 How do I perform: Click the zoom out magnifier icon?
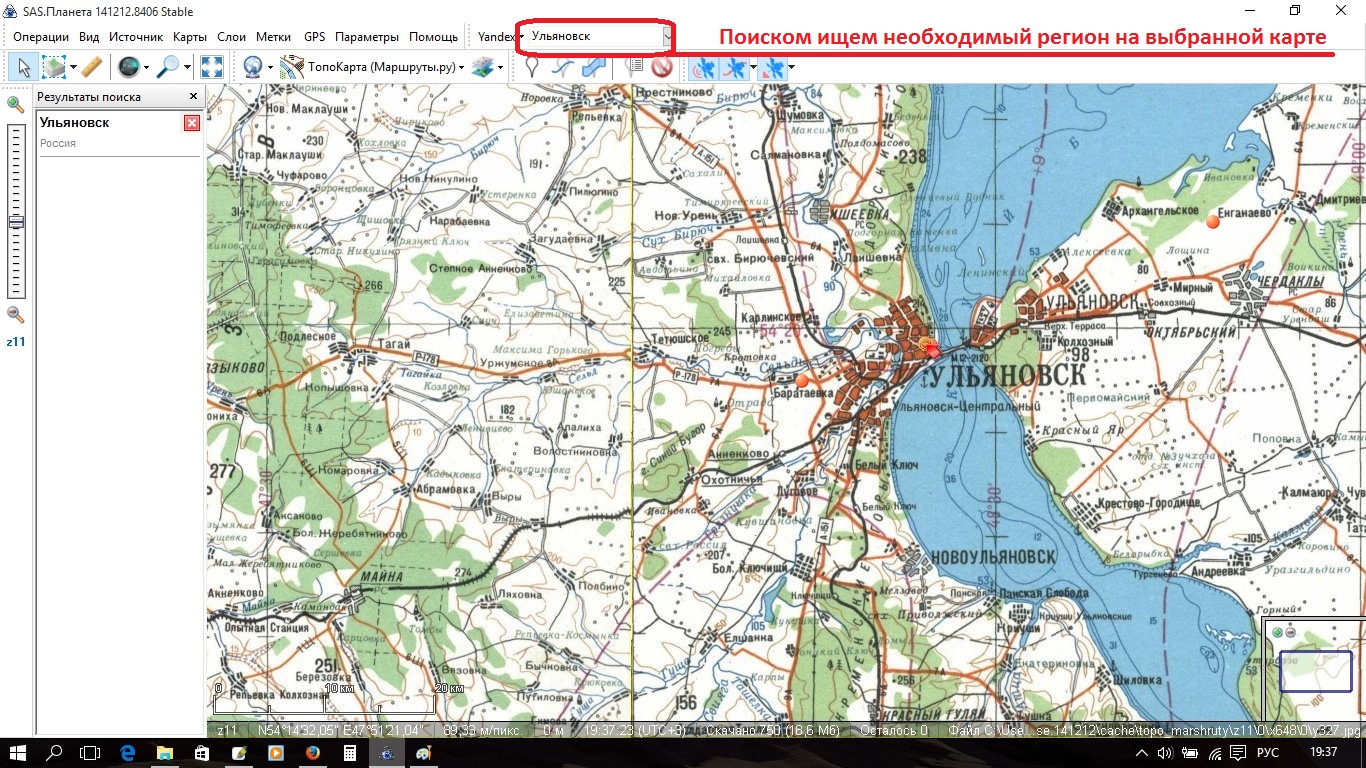click(15, 314)
